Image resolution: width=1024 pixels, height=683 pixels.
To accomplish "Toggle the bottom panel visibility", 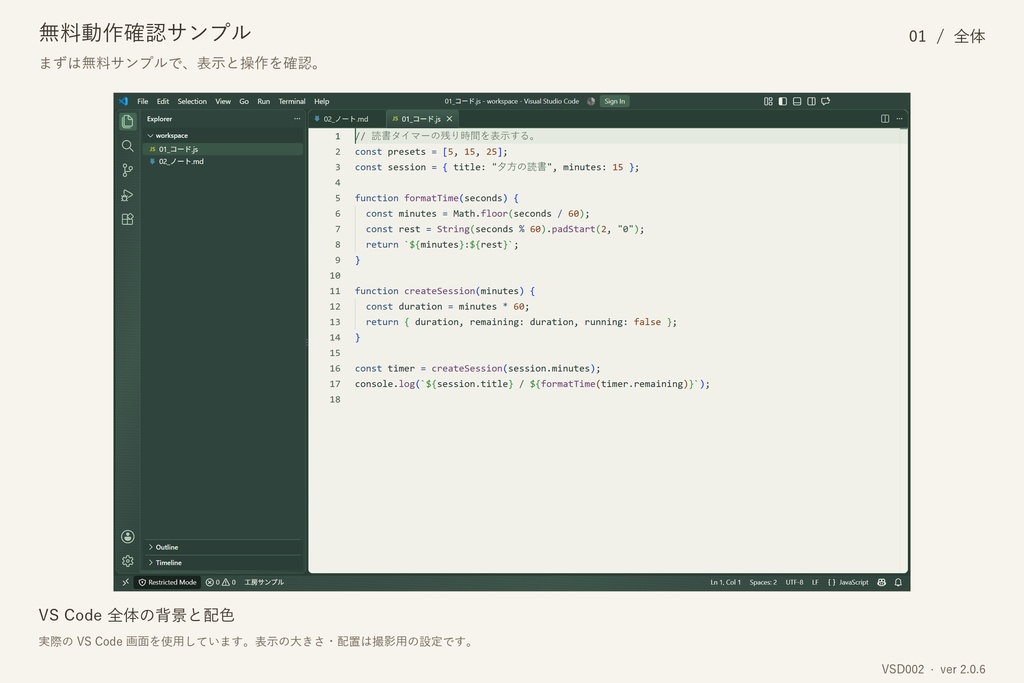I will [797, 101].
